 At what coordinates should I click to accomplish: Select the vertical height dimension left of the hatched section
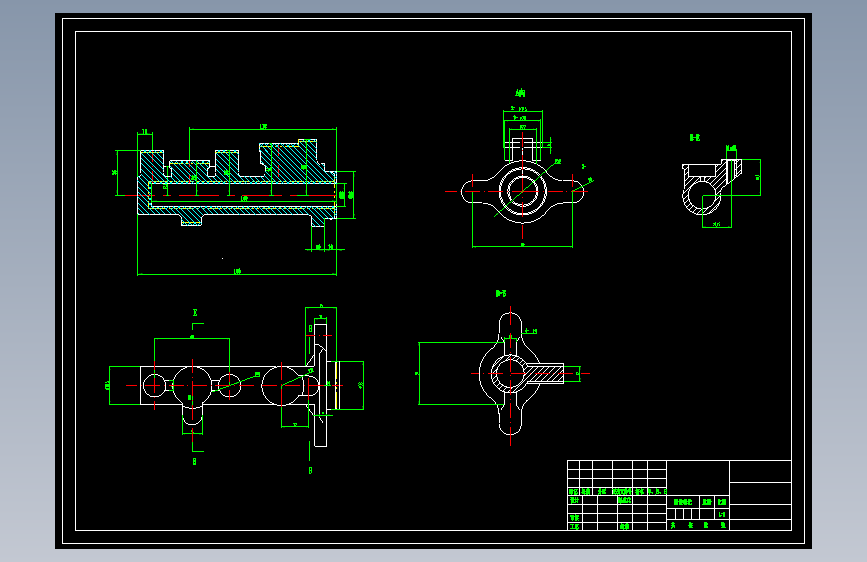click(x=116, y=173)
